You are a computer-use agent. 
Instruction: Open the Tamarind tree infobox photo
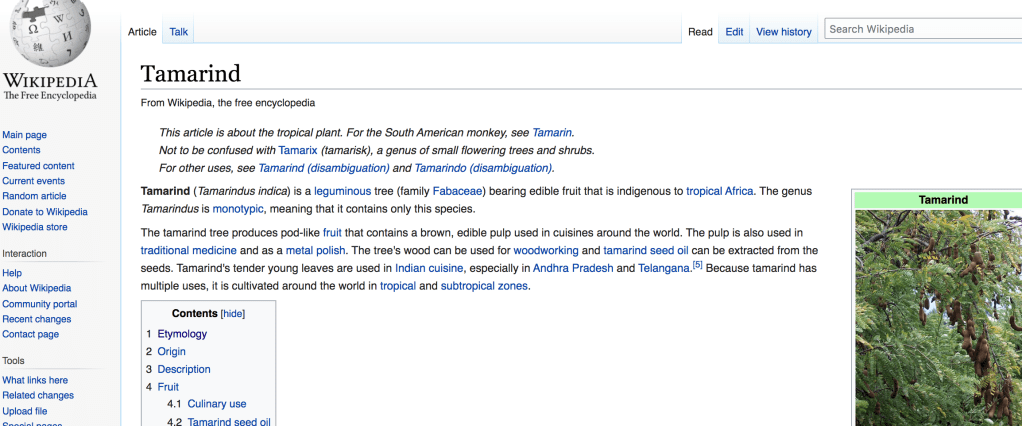tap(938, 315)
